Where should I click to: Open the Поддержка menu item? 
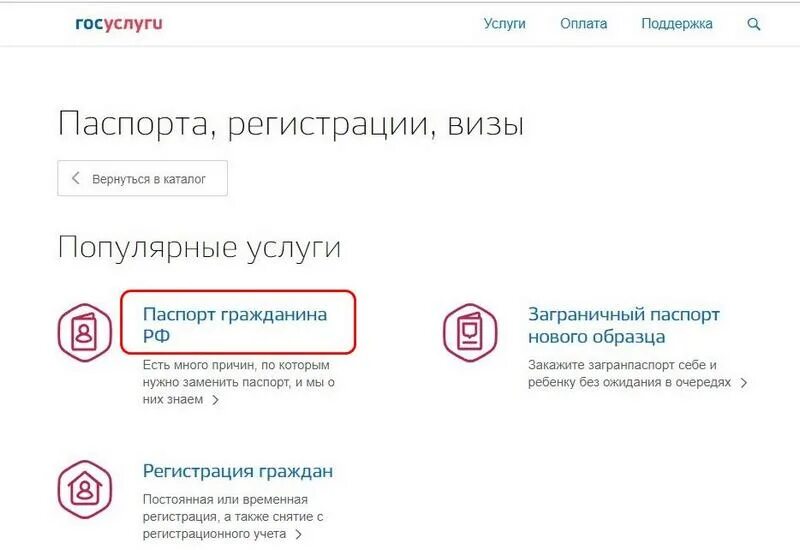pyautogui.click(x=677, y=24)
